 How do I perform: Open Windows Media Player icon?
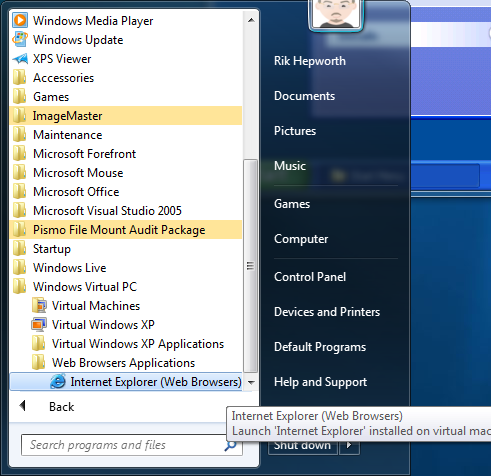(20, 20)
